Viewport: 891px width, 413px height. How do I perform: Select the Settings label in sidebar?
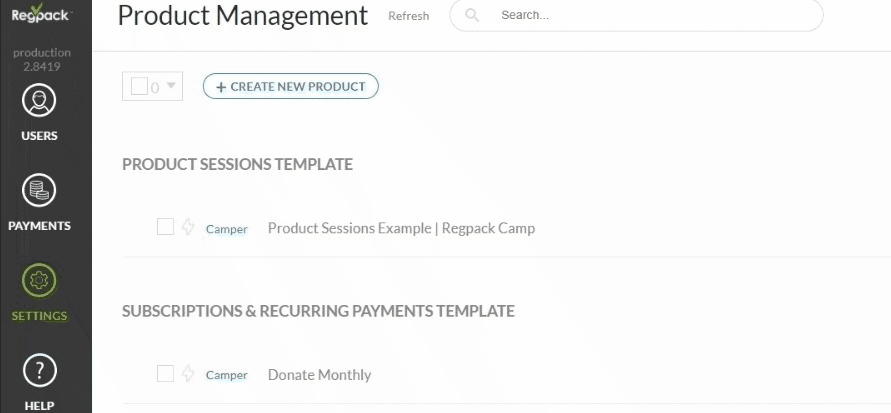[39, 316]
